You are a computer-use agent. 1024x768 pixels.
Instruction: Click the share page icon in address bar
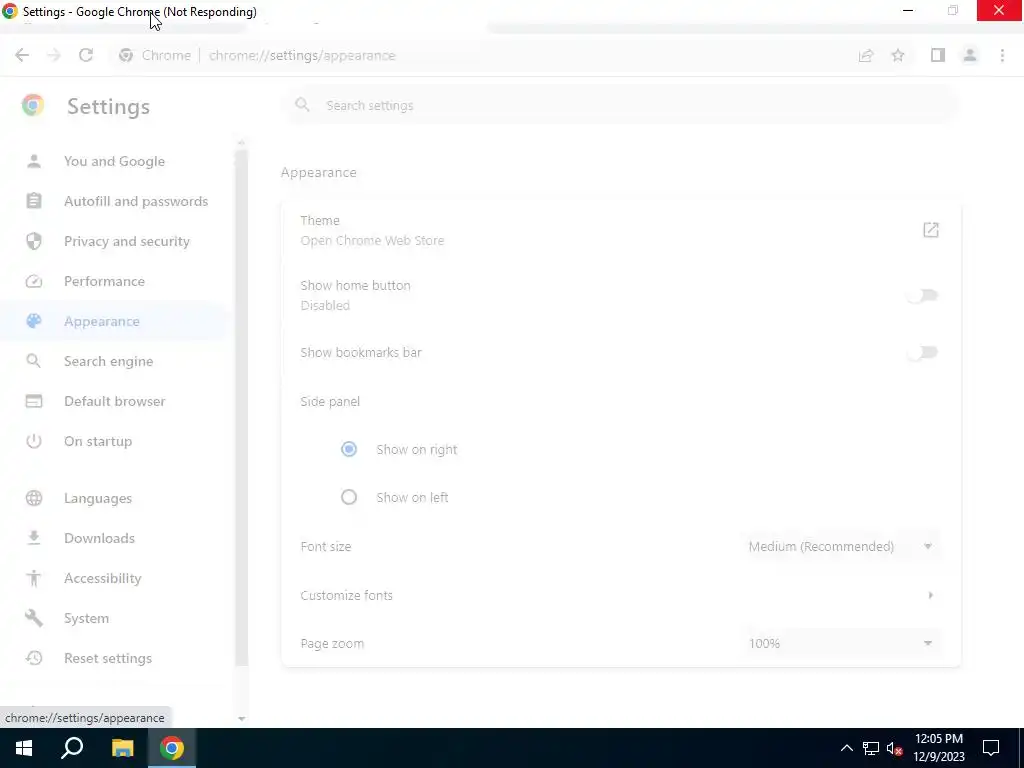[866, 56]
